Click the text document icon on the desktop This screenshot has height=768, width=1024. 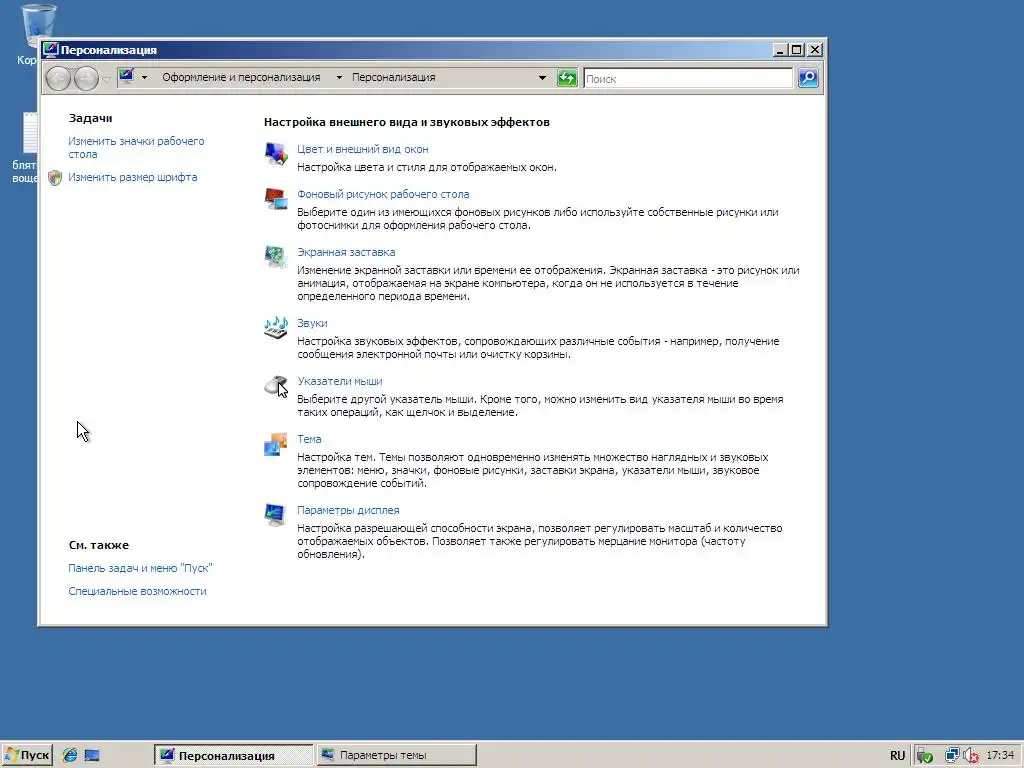[x=29, y=132]
